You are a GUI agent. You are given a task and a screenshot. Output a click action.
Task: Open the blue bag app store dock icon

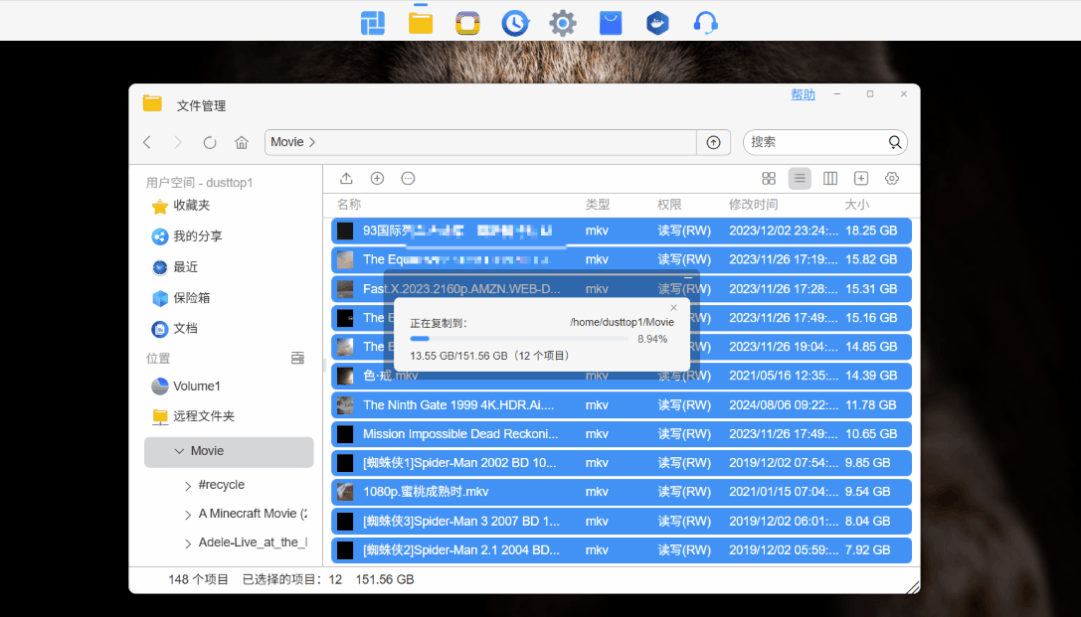[610, 23]
